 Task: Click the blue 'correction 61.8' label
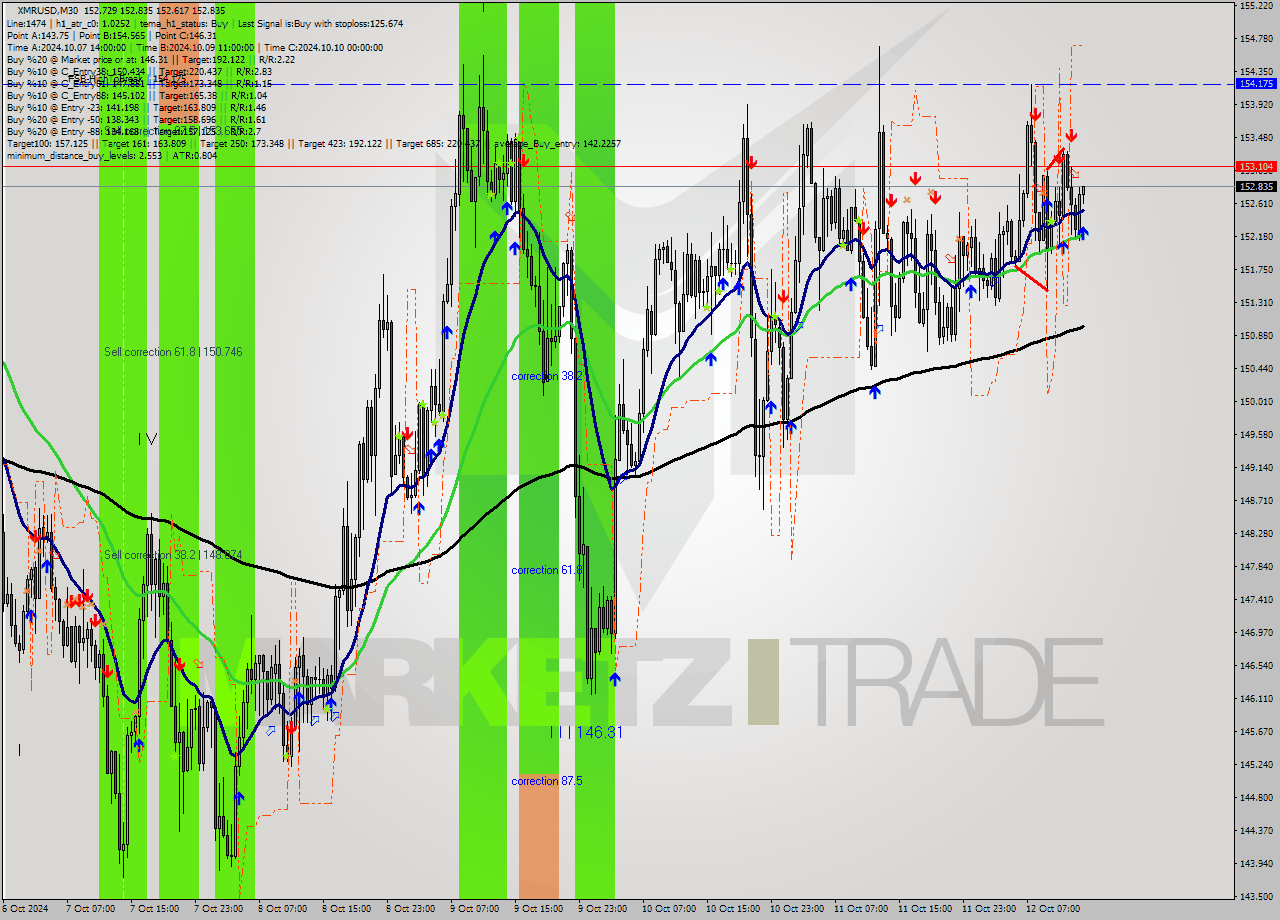point(547,570)
